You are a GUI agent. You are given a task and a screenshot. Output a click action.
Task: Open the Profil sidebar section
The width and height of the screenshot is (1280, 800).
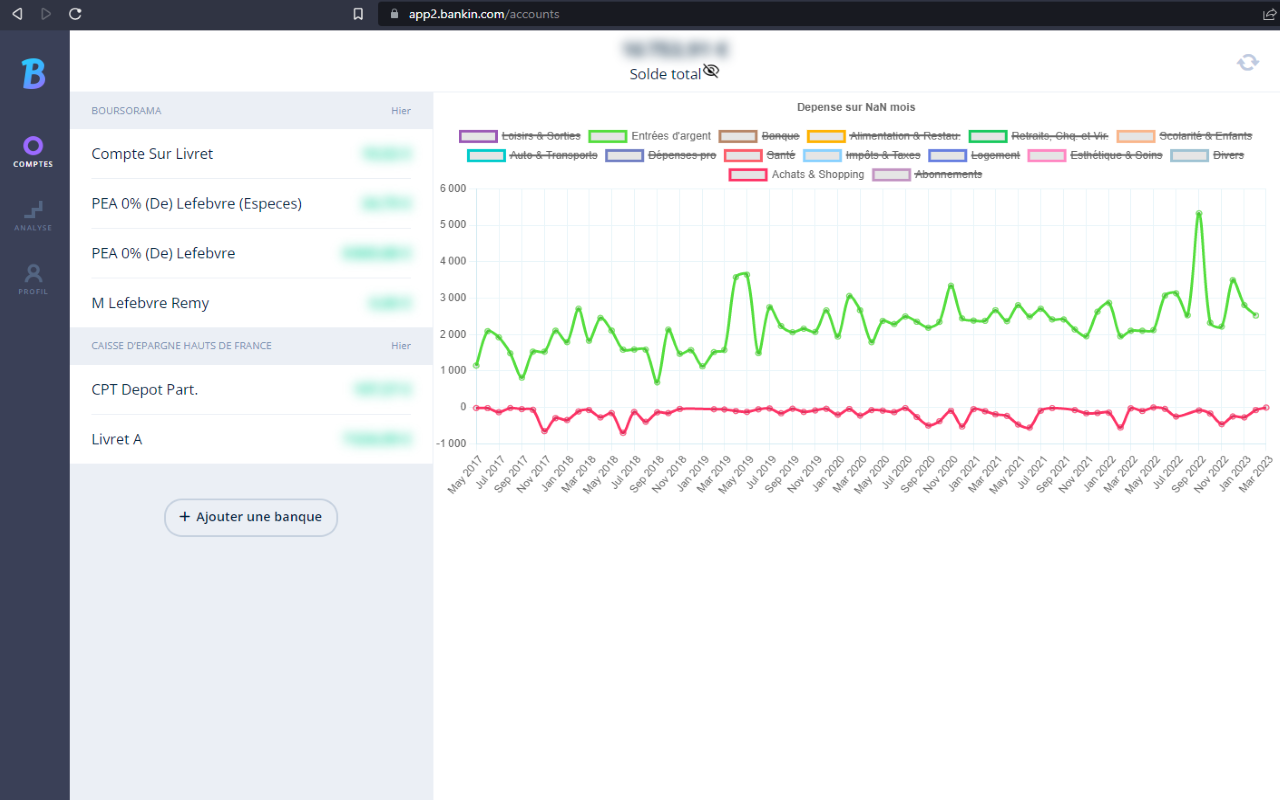[33, 279]
